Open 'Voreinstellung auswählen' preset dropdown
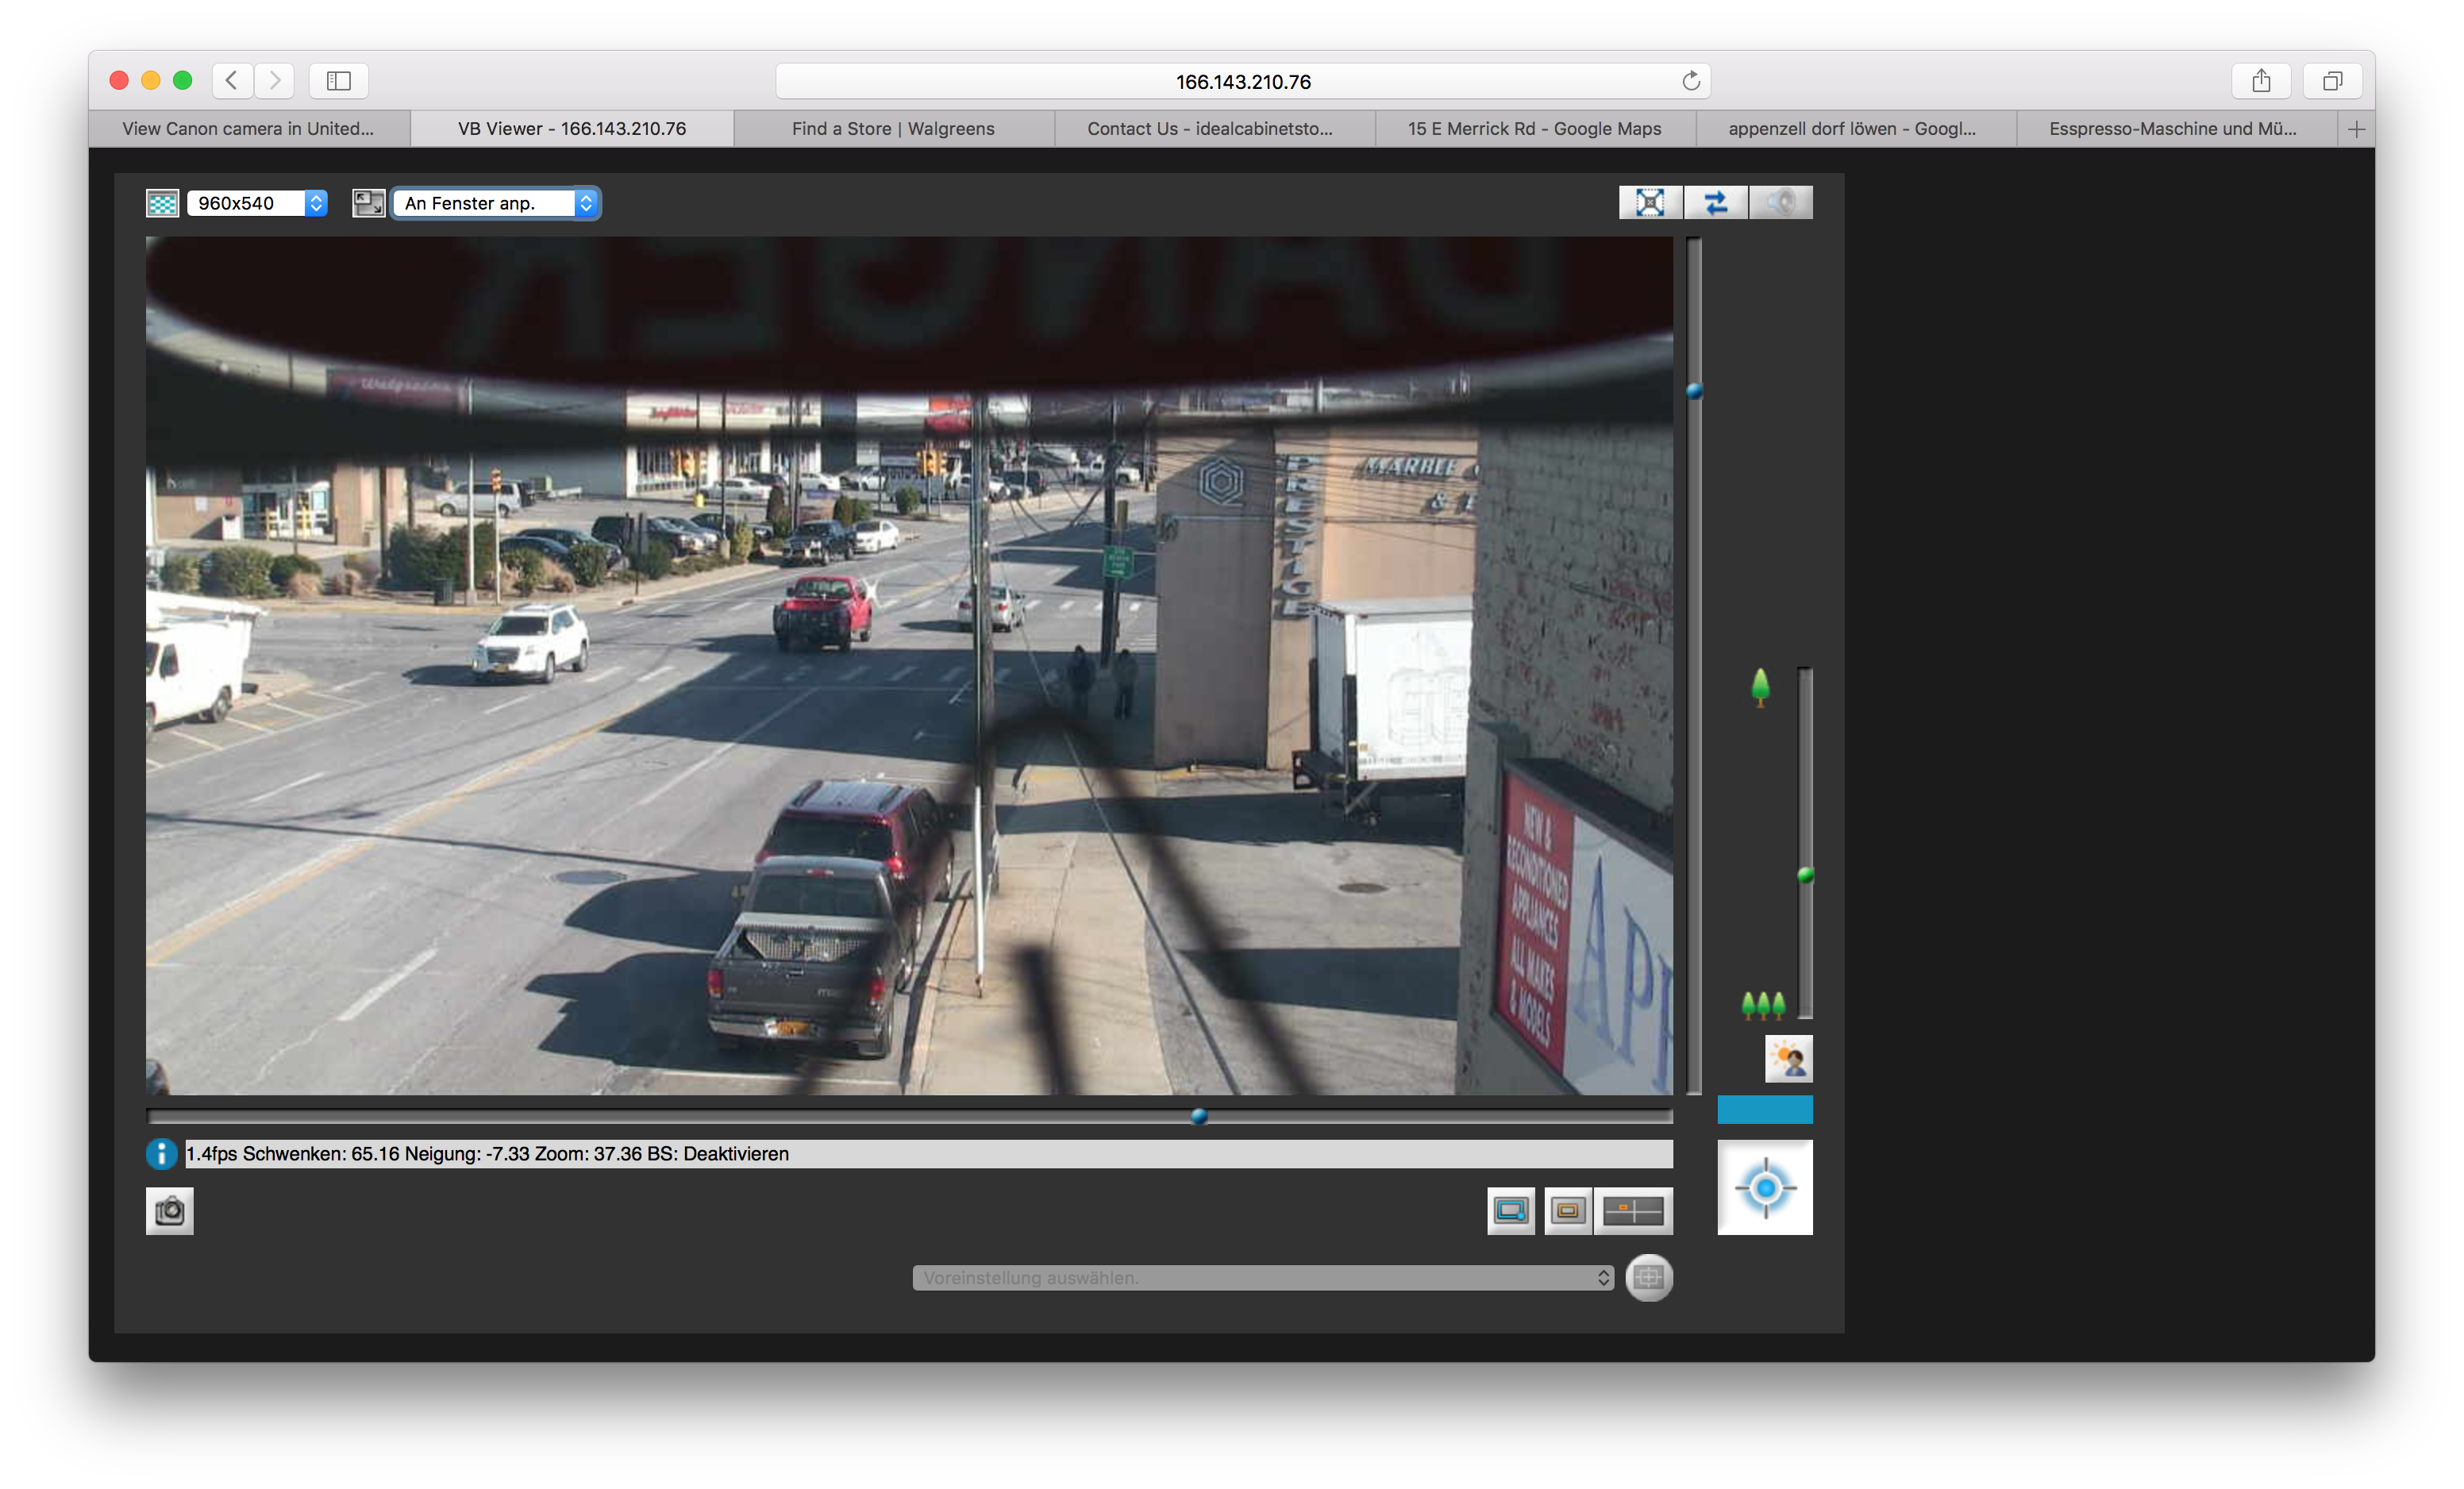Viewport: 2464px width, 1489px height. tap(1262, 1277)
